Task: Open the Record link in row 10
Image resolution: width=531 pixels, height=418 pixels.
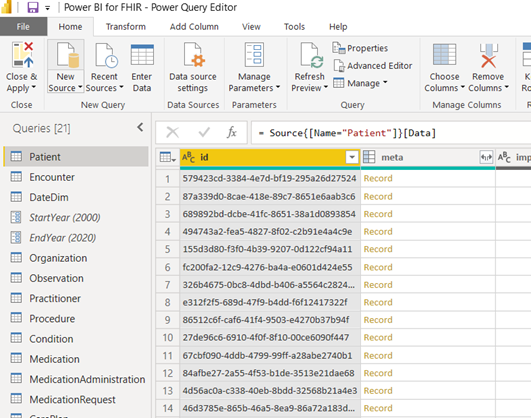Action: pyautogui.click(x=378, y=337)
